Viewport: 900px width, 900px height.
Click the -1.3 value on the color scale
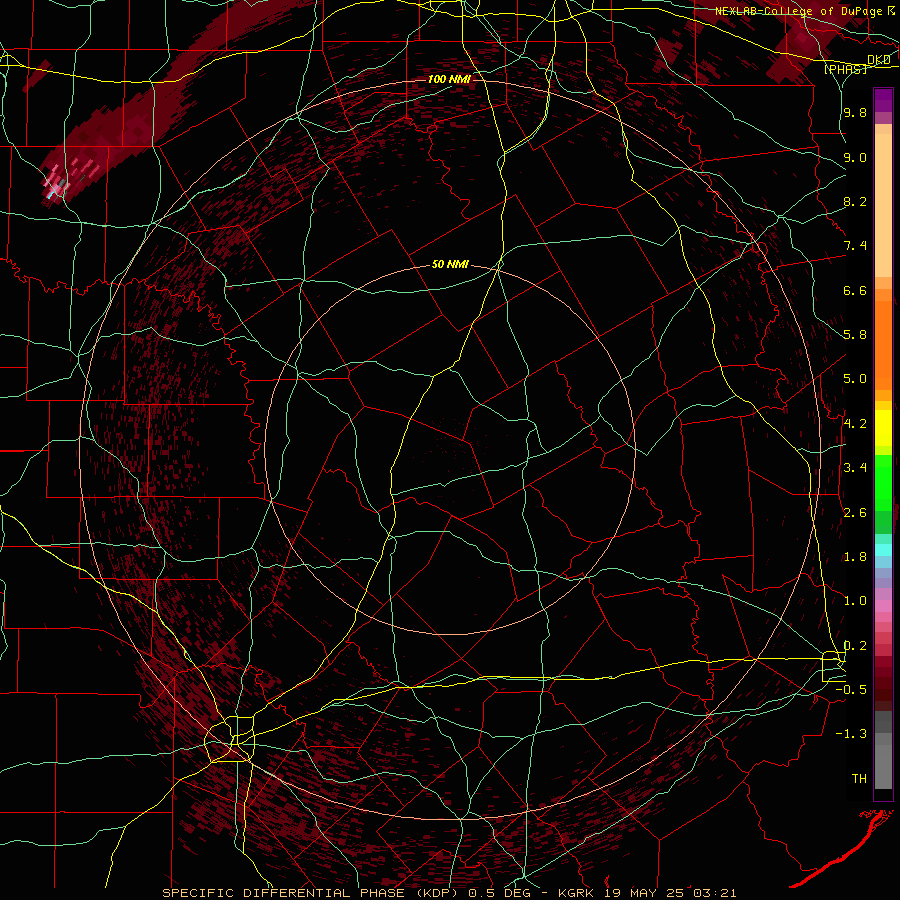pyautogui.click(x=851, y=734)
